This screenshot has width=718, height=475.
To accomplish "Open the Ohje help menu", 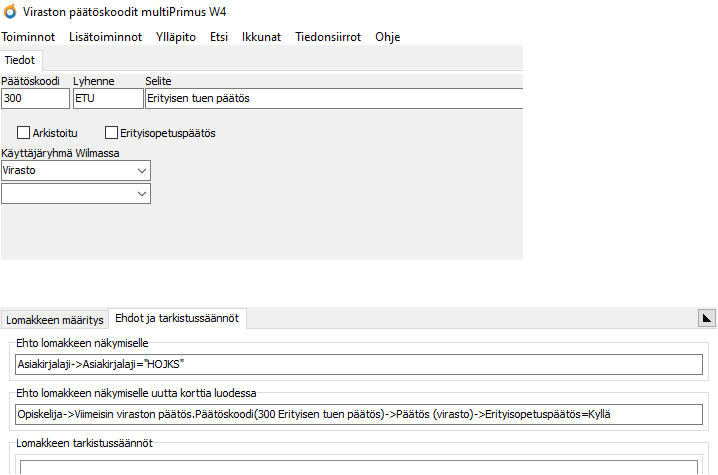I will 388,37.
